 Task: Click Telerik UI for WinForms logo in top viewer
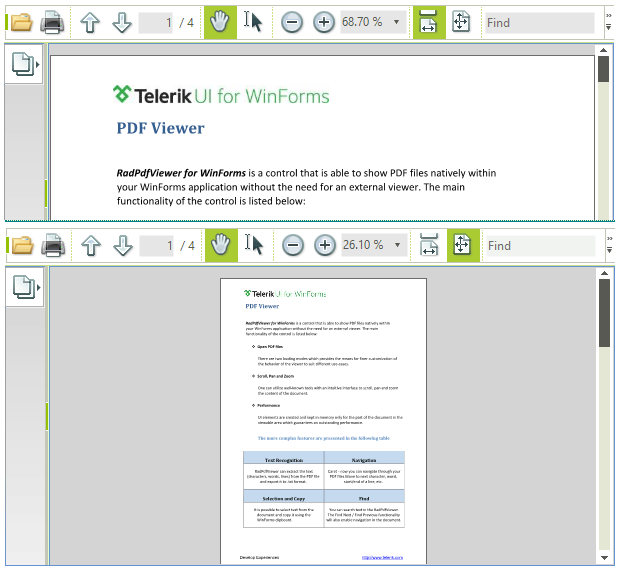click(221, 96)
